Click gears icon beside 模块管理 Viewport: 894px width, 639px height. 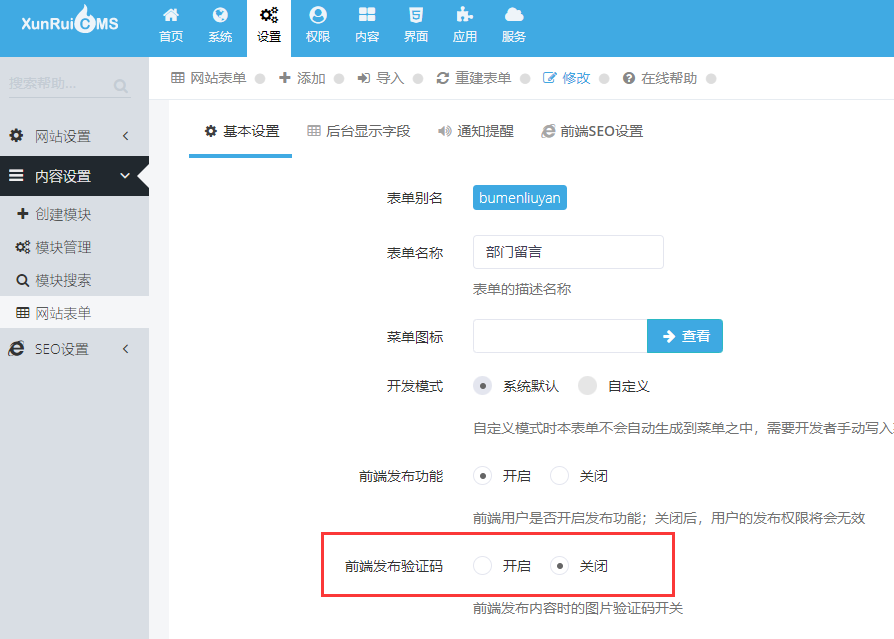click(x=23, y=247)
